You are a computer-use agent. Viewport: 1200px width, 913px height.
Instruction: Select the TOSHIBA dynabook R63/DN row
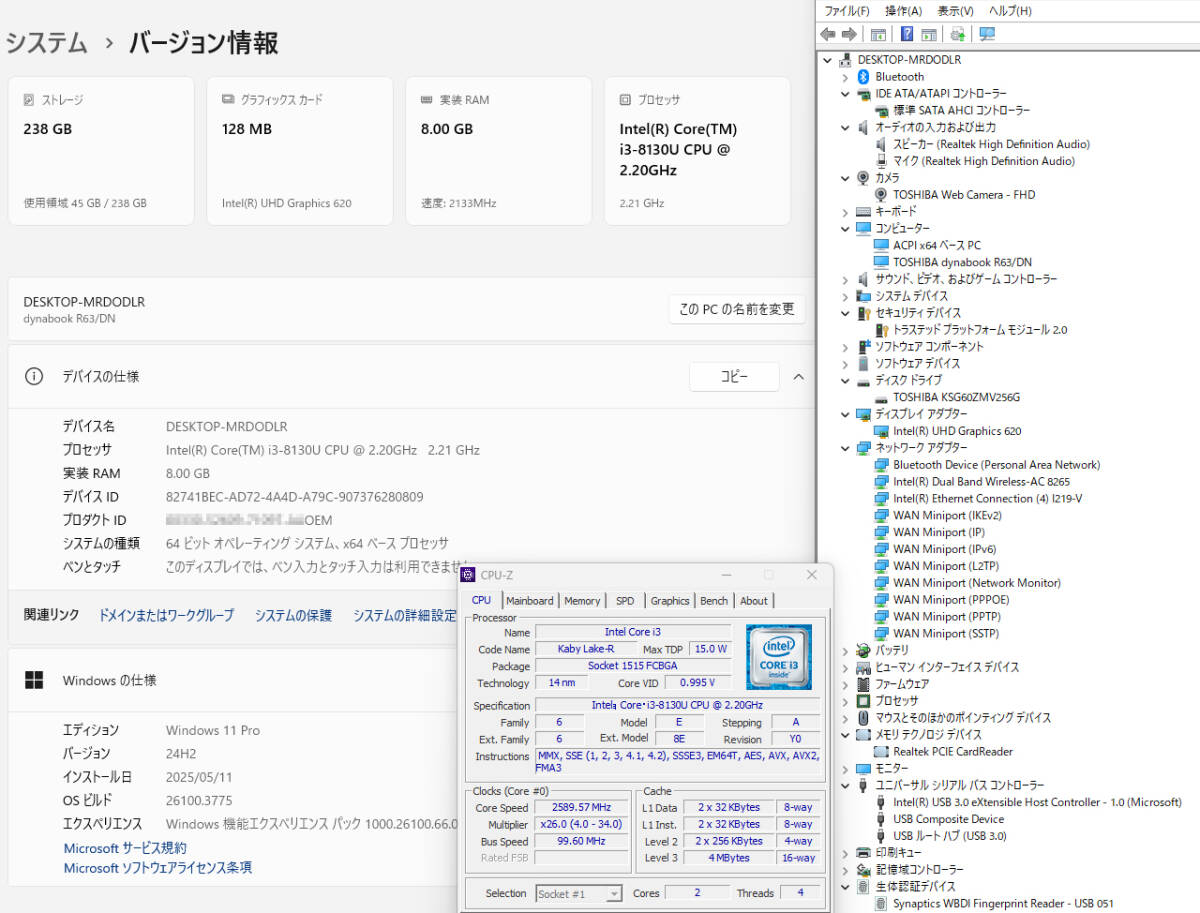click(x=962, y=262)
